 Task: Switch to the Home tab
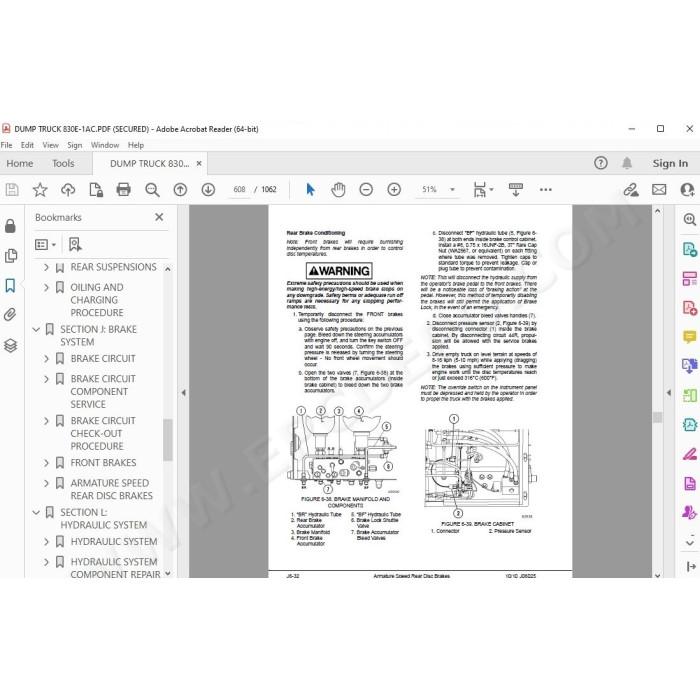tap(20, 163)
